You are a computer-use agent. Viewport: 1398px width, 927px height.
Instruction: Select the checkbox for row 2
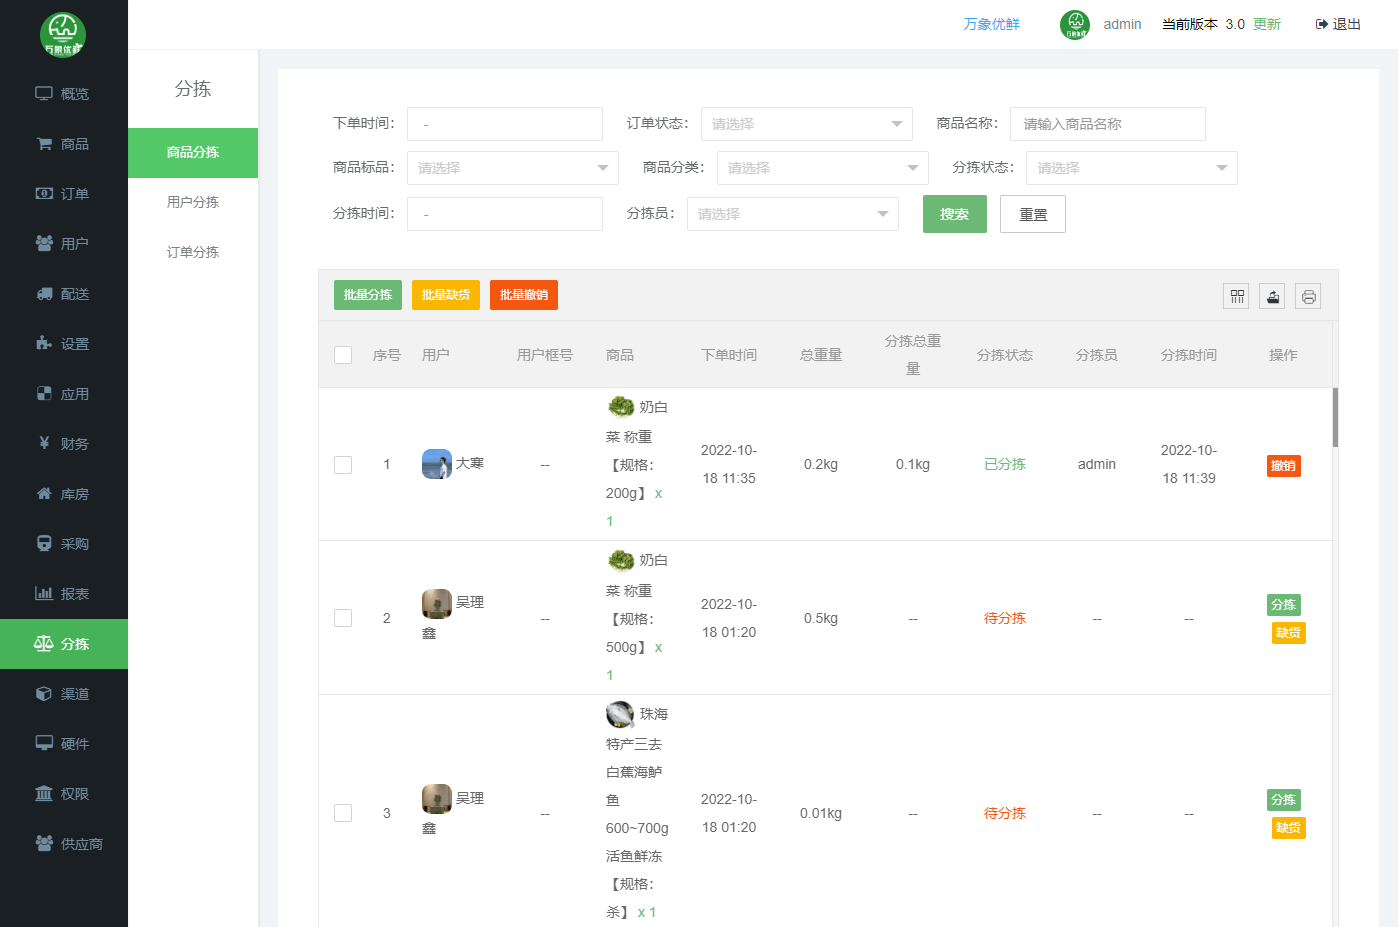click(343, 618)
